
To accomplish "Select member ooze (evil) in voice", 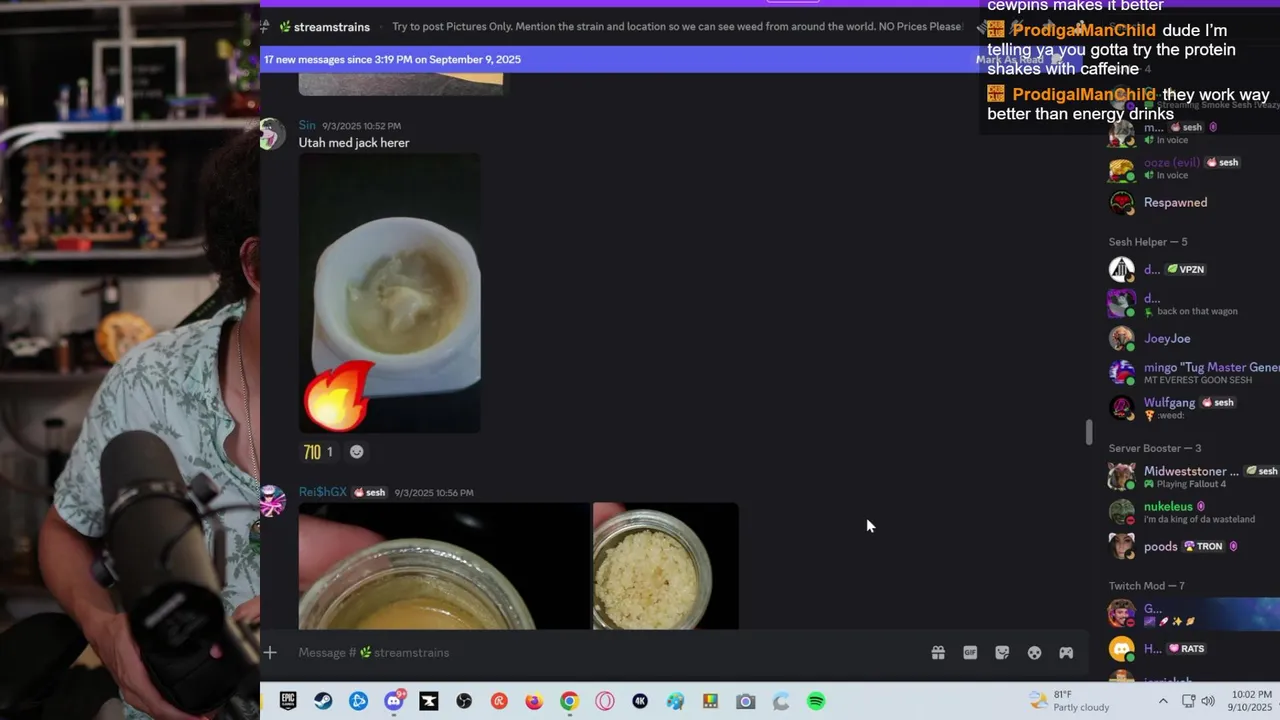I will 1190,168.
